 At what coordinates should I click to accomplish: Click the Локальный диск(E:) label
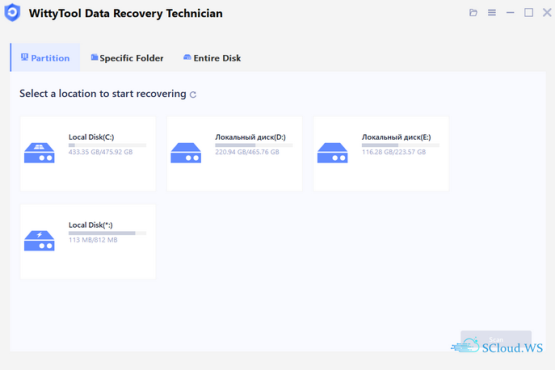click(396, 137)
